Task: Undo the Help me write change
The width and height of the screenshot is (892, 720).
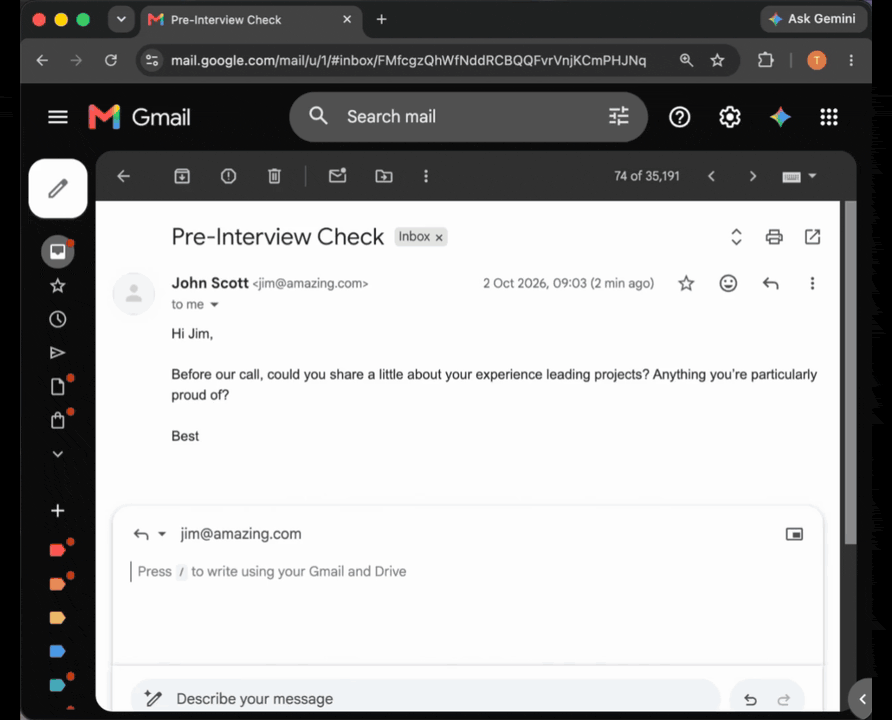Action: pos(750,700)
